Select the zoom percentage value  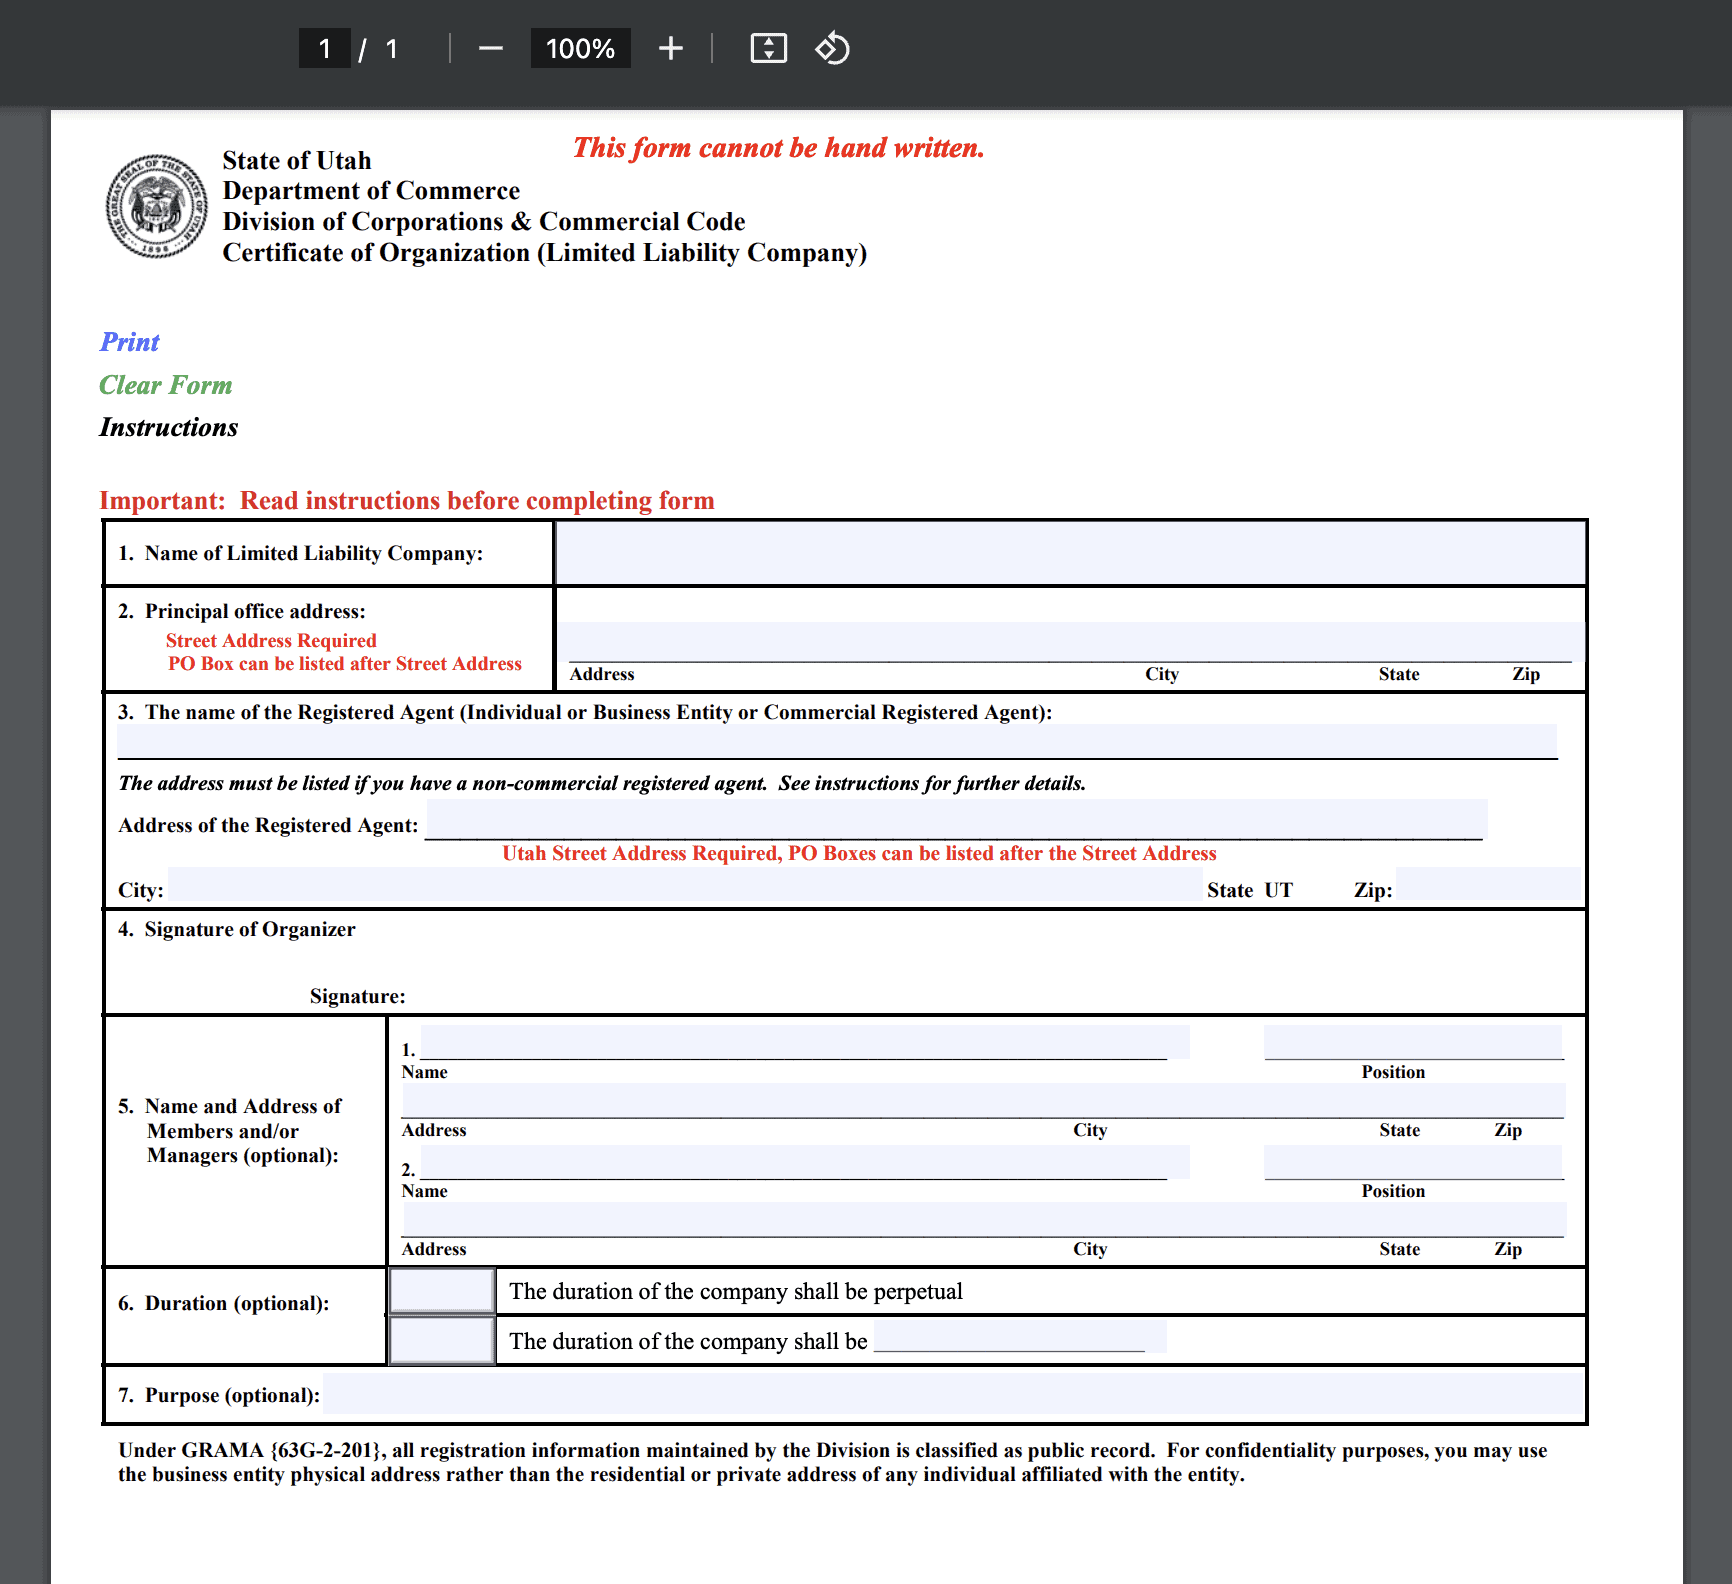[580, 47]
